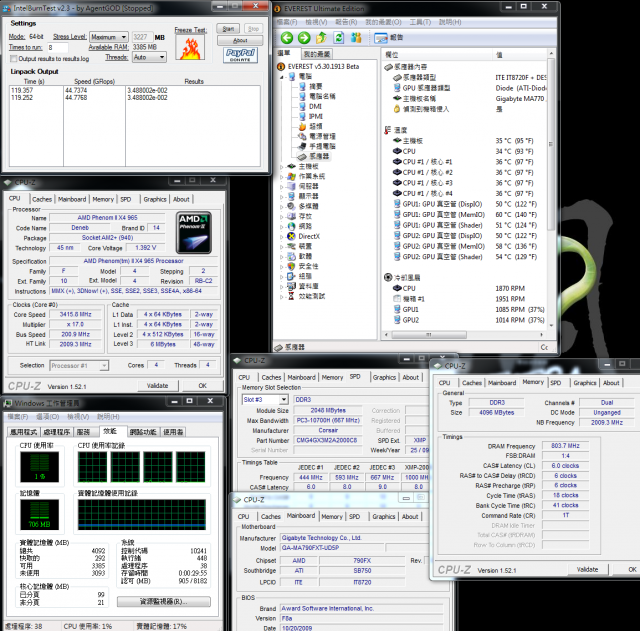Expand the motherboard node above the Windows-flag node

point(281,167)
